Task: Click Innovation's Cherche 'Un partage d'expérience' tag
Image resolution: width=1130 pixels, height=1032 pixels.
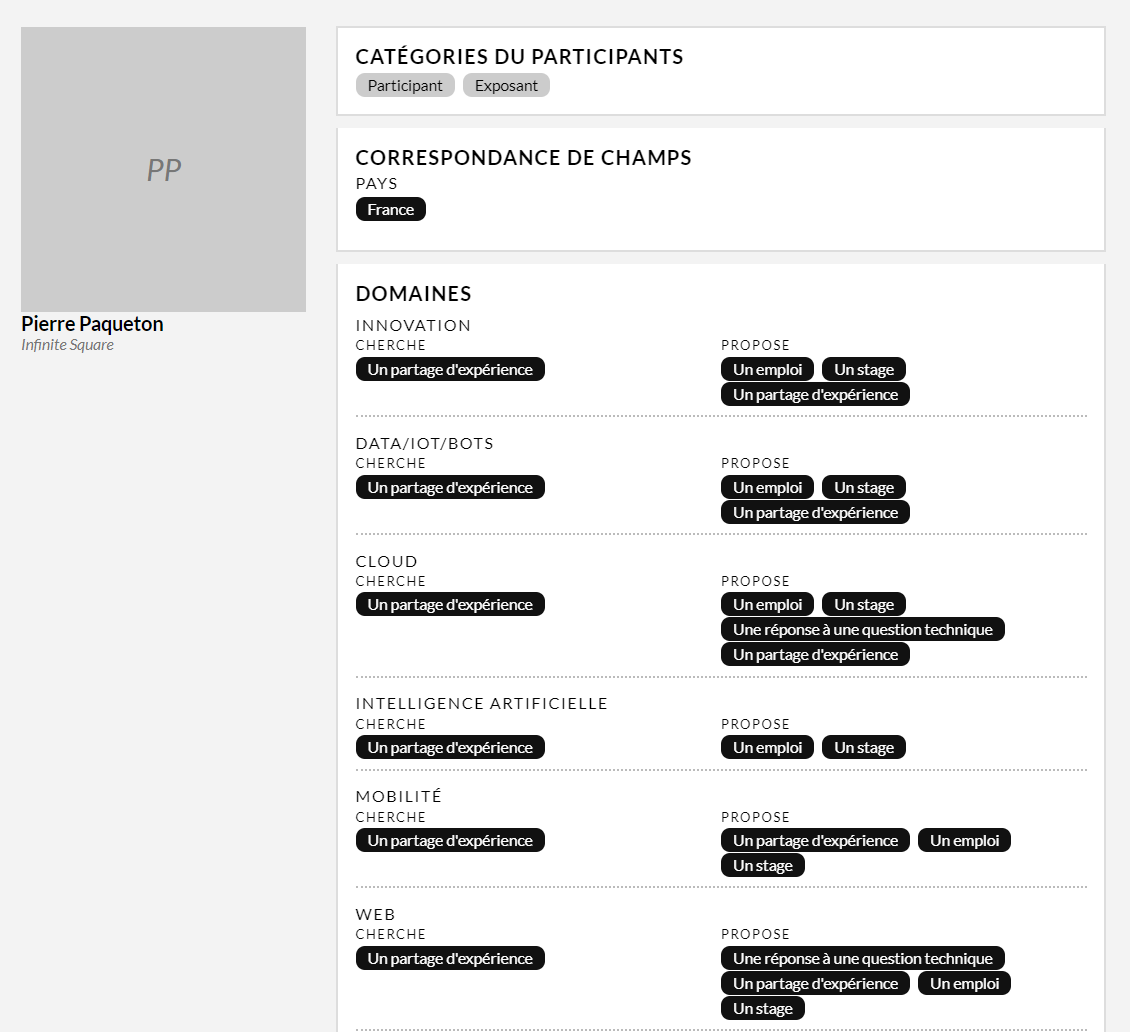Action: 450,370
